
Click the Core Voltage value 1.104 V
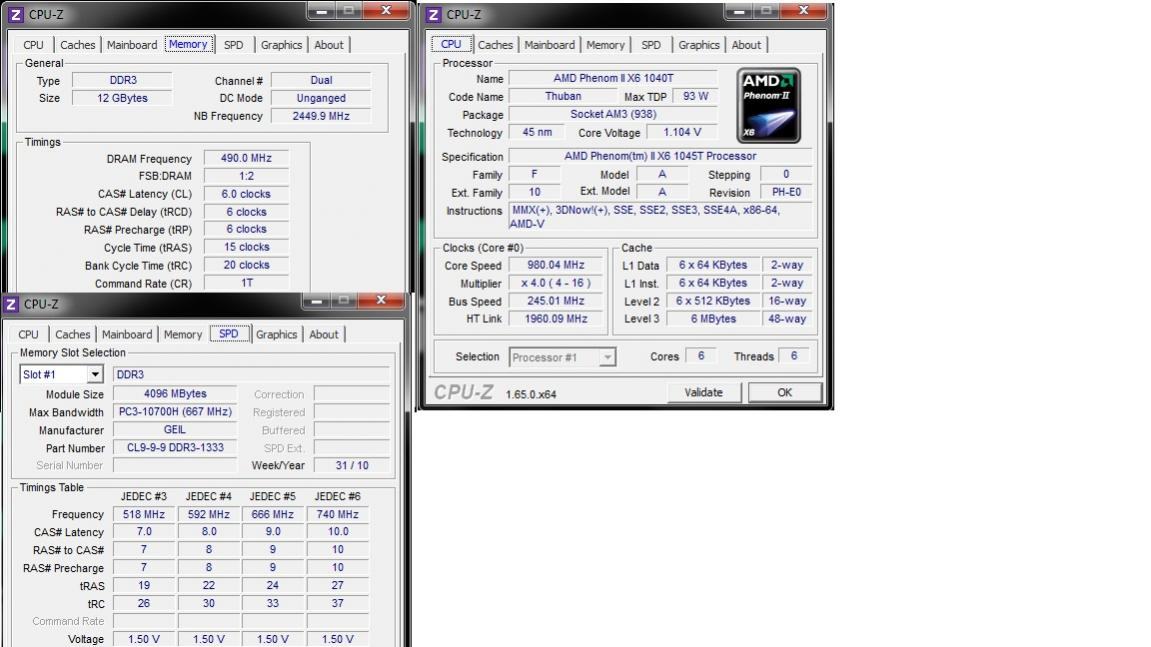click(682, 132)
